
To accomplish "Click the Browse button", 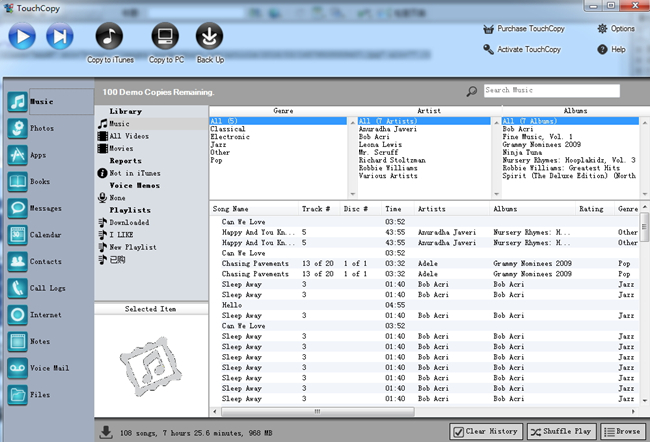I will click(620, 431).
